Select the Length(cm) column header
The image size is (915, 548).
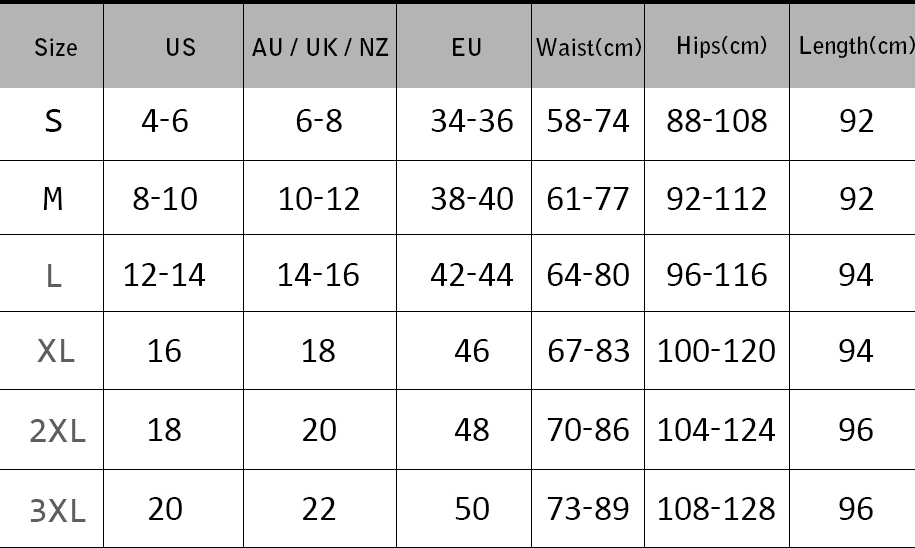(856, 46)
